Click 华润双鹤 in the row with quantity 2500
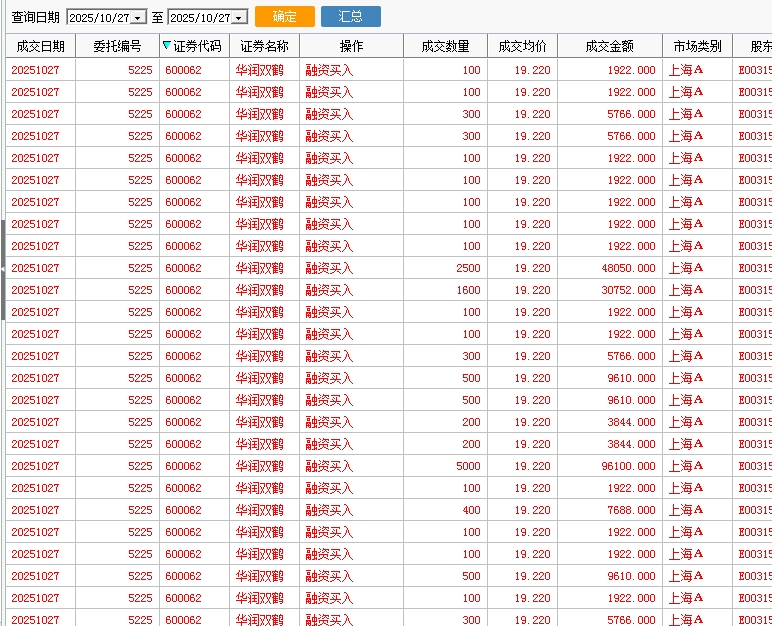Image resolution: width=772 pixels, height=626 pixels. [x=259, y=268]
